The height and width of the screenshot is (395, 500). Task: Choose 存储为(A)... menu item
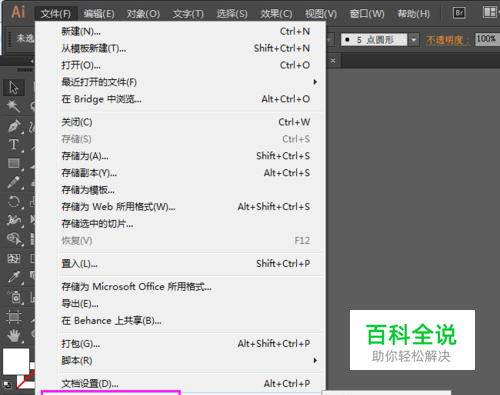[180, 156]
